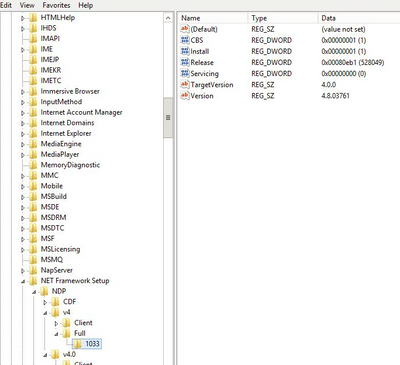Collapse the v4.0 key
400x365 pixels.
point(45,355)
